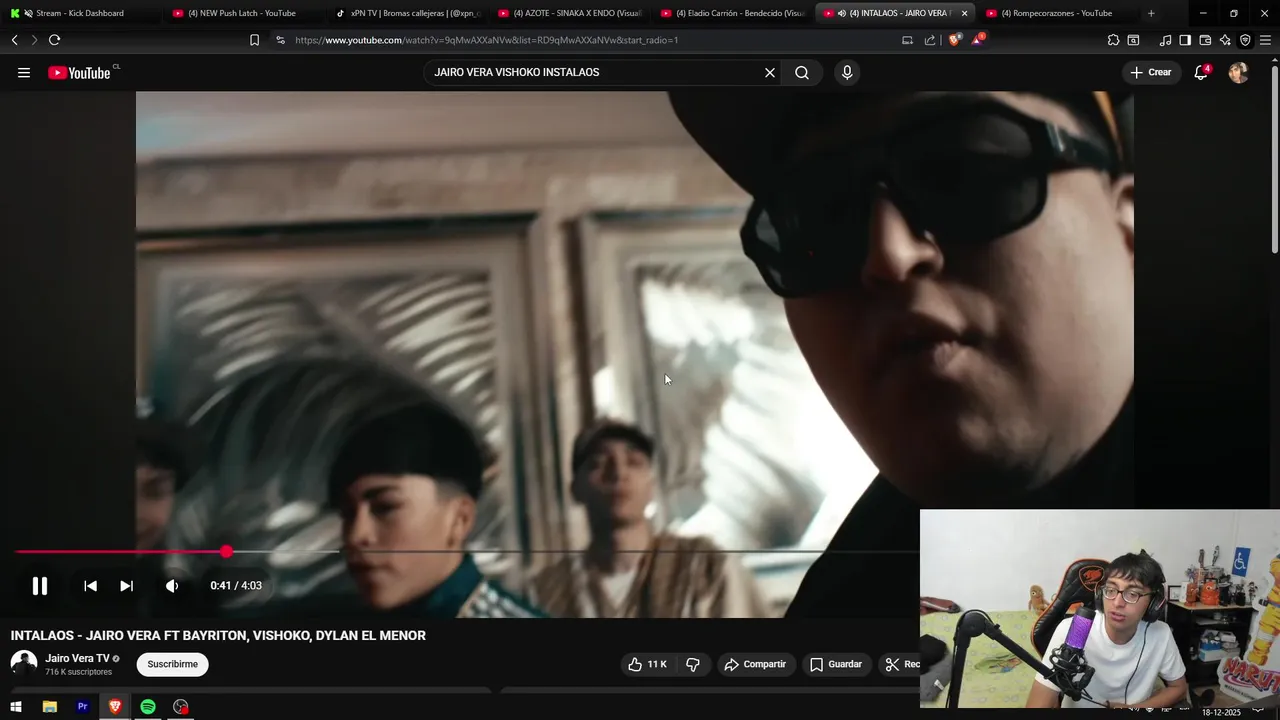The width and height of the screenshot is (1280, 720).
Task: Go to the YouTube home logo
Action: click(79, 72)
